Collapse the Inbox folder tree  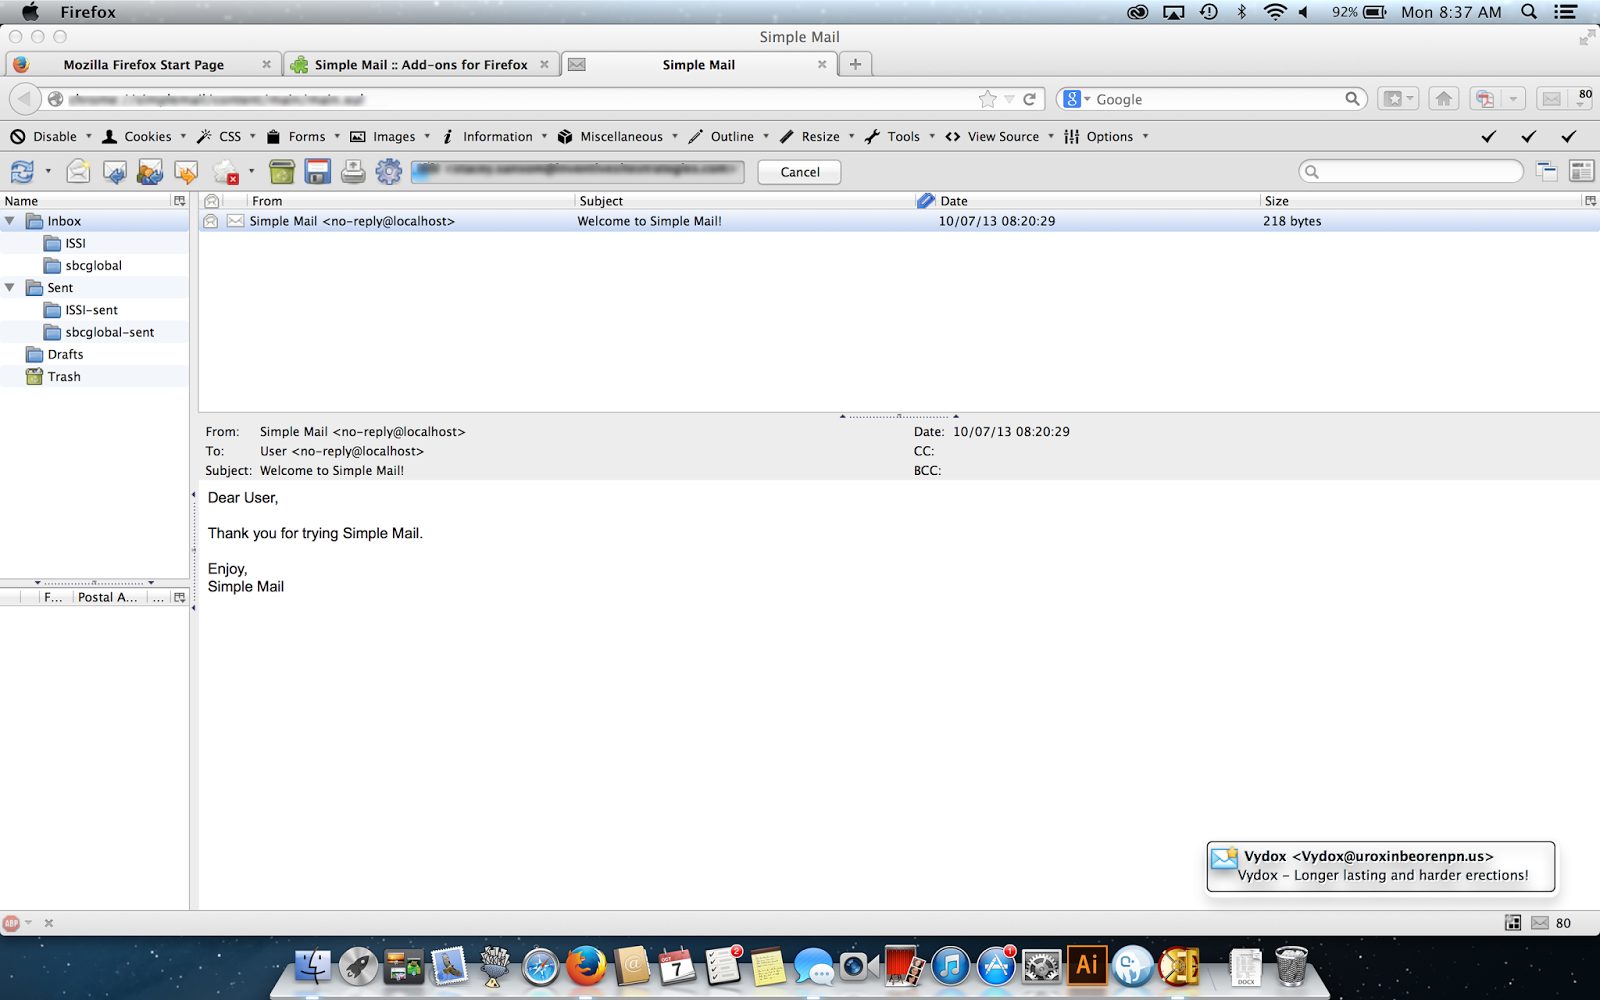point(10,221)
